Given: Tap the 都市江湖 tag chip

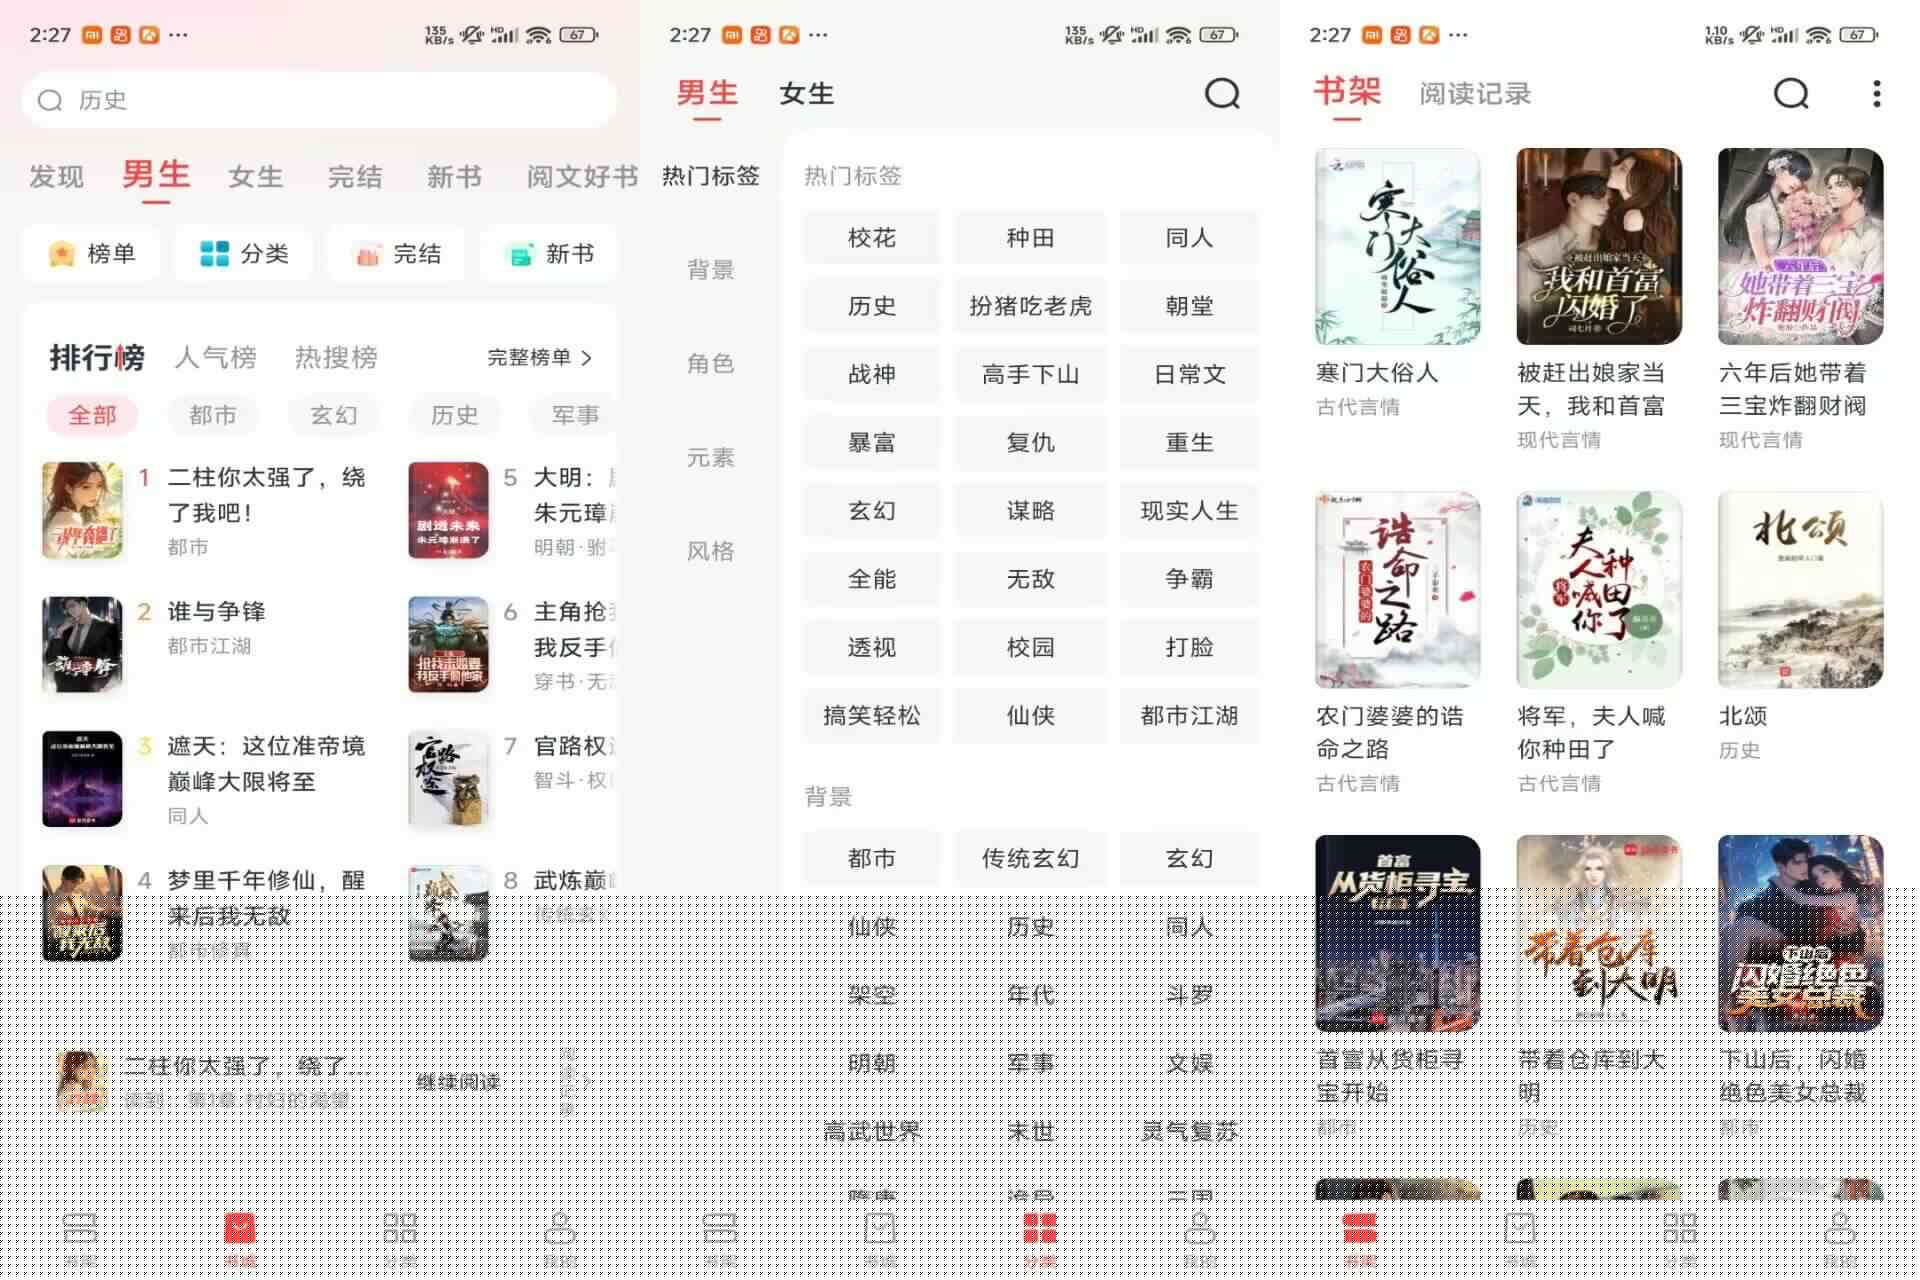Looking at the screenshot, I should pos(1189,716).
